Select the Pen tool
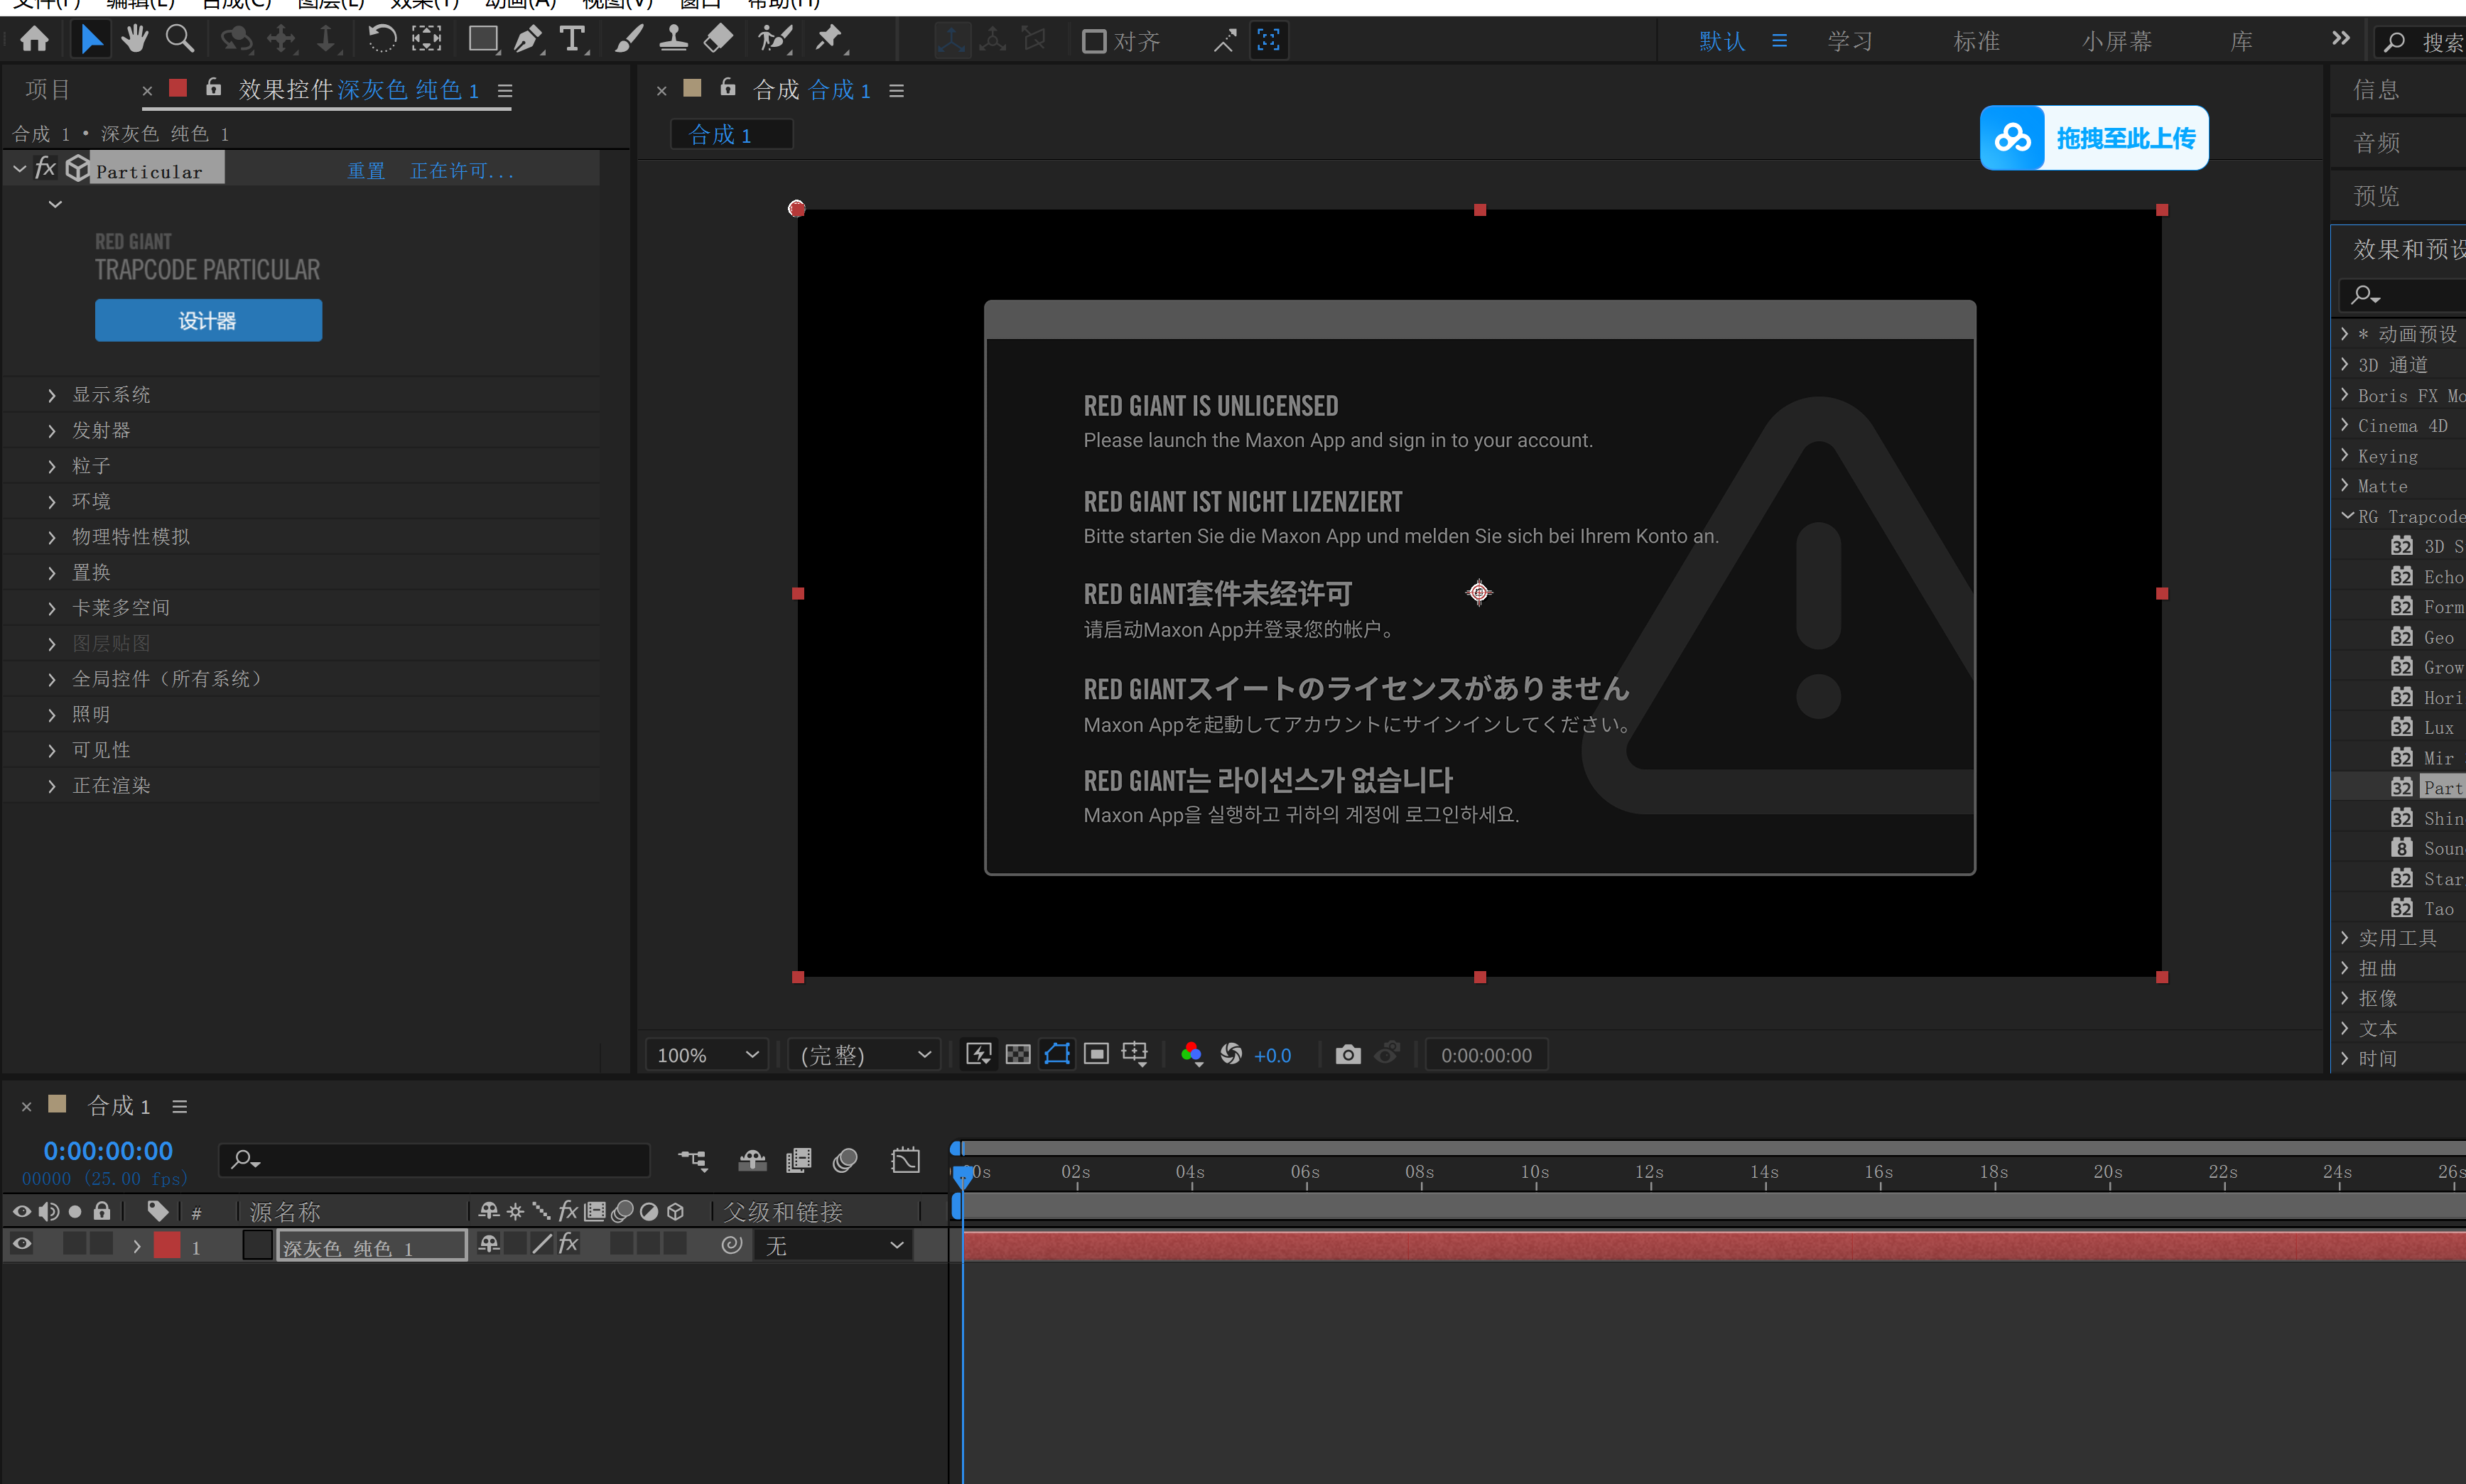This screenshot has height=1484, width=2466. click(x=528, y=38)
